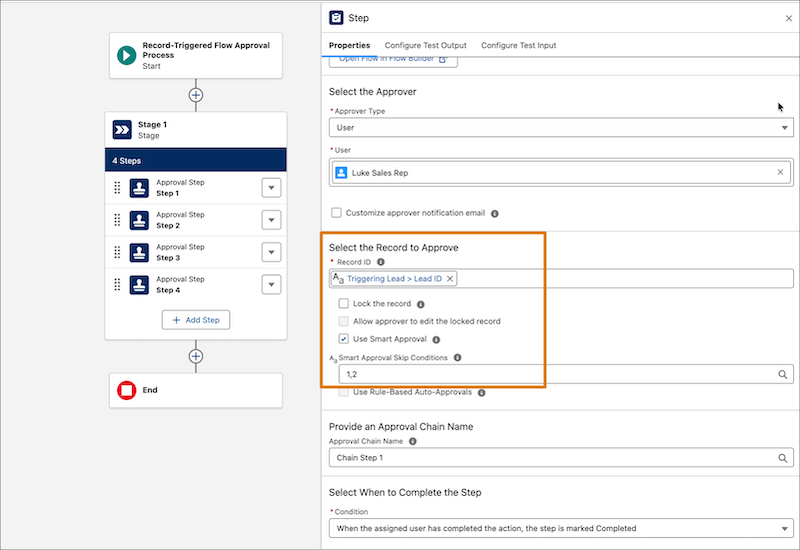Screen dimensions: 800x550
Task: Show info tooltip for Lock the record
Action: click(420, 305)
